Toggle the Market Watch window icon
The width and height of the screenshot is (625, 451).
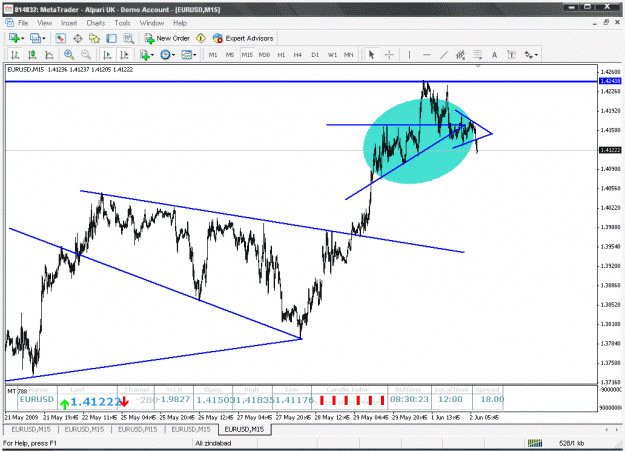click(x=60, y=38)
